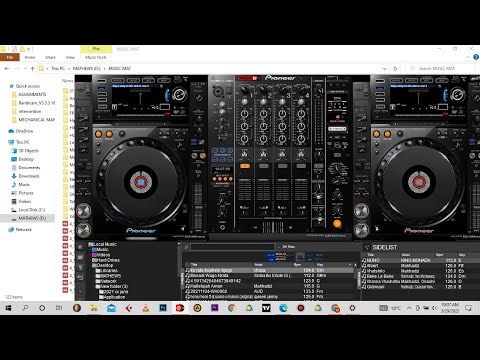The height and width of the screenshot is (360, 480).
Task: Open Photoshop from the taskbar
Action: (163, 308)
